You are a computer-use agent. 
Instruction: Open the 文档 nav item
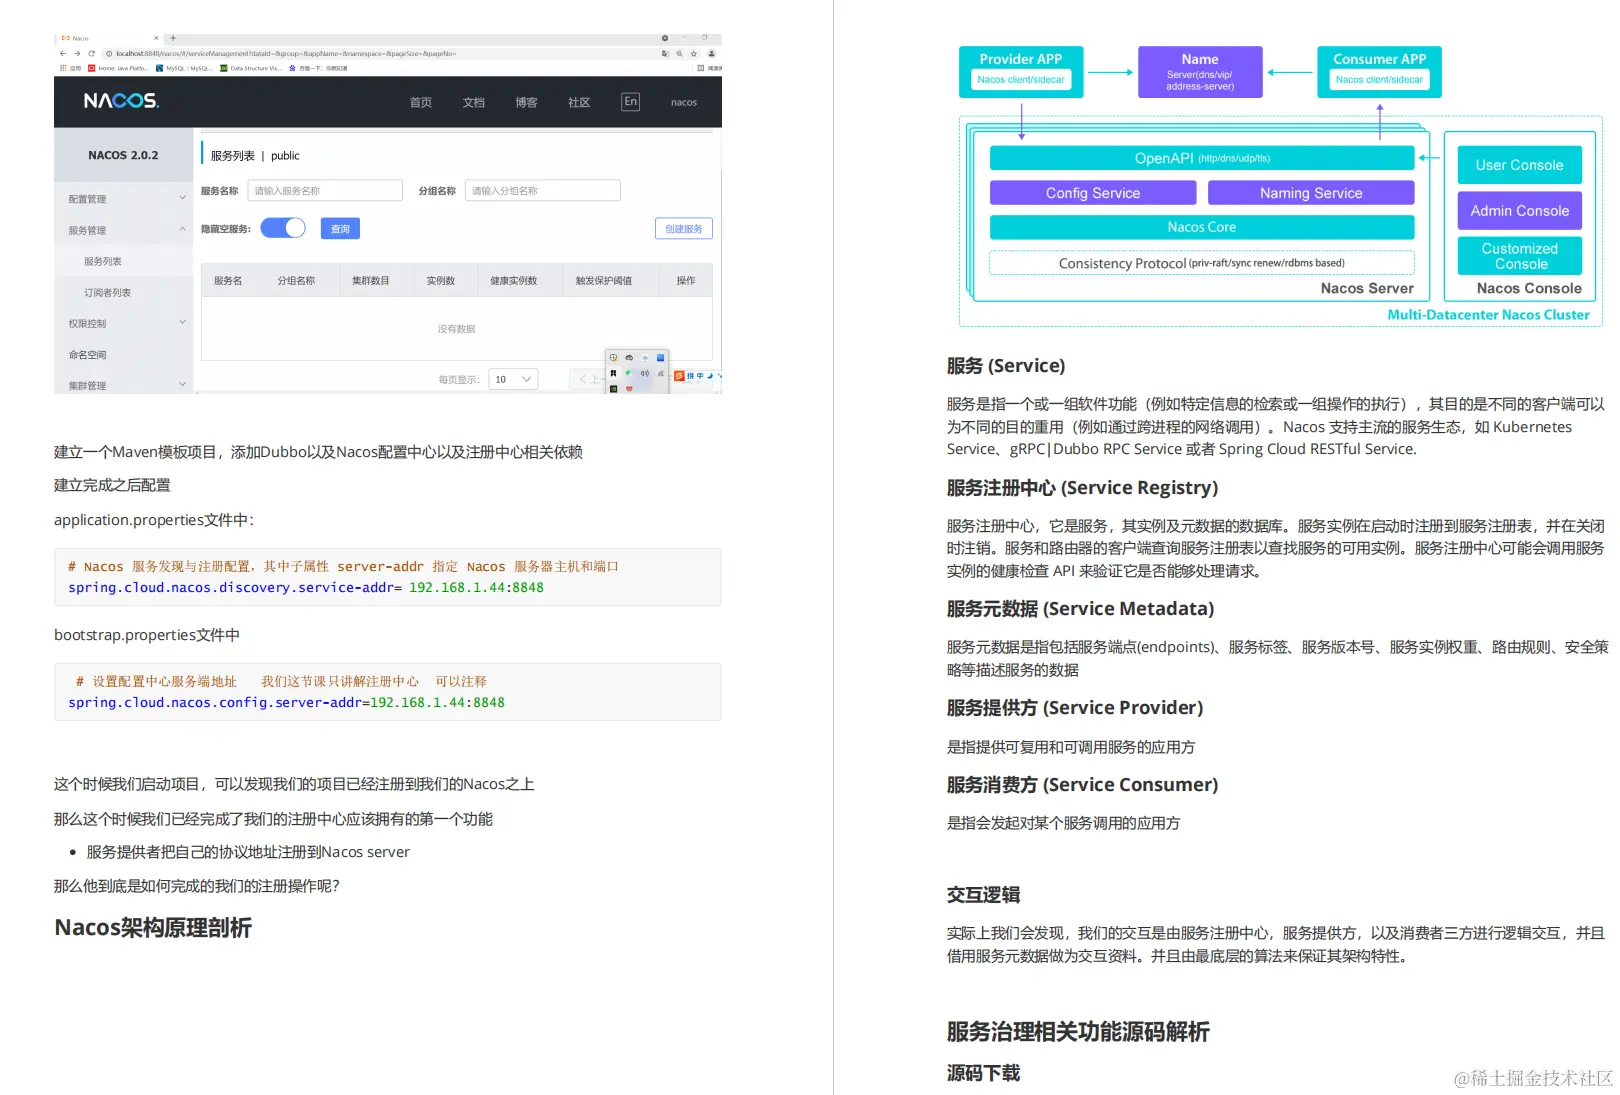coord(474,102)
